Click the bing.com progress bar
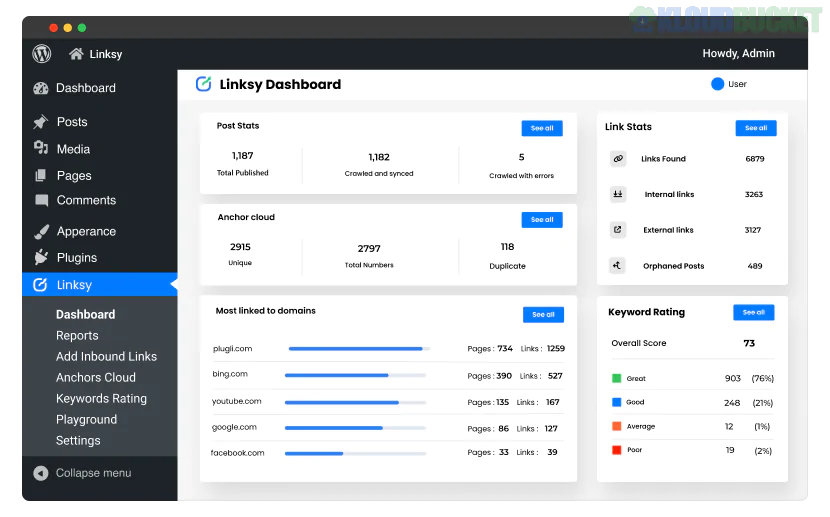The width and height of the screenshot is (830, 517). 355,375
